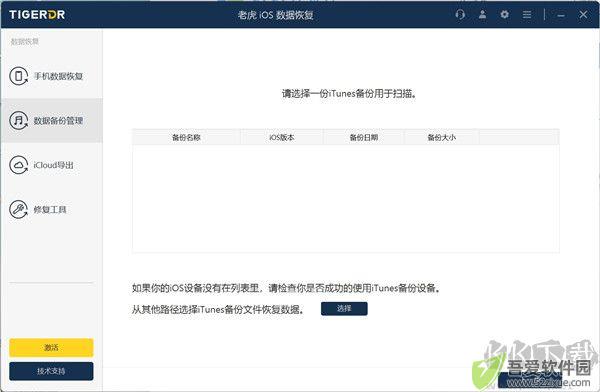Sort by the iOS版本 column header
This screenshot has width=600, height=392.
click(282, 137)
